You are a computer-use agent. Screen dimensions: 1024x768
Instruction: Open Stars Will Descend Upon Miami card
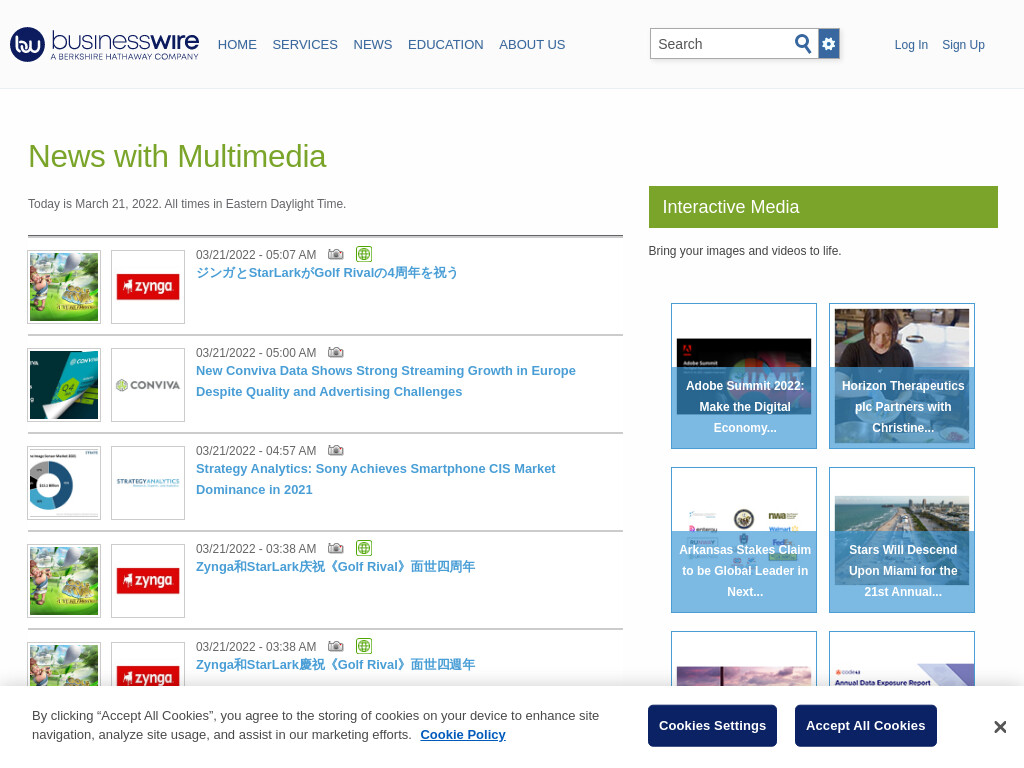pyautogui.click(x=902, y=539)
